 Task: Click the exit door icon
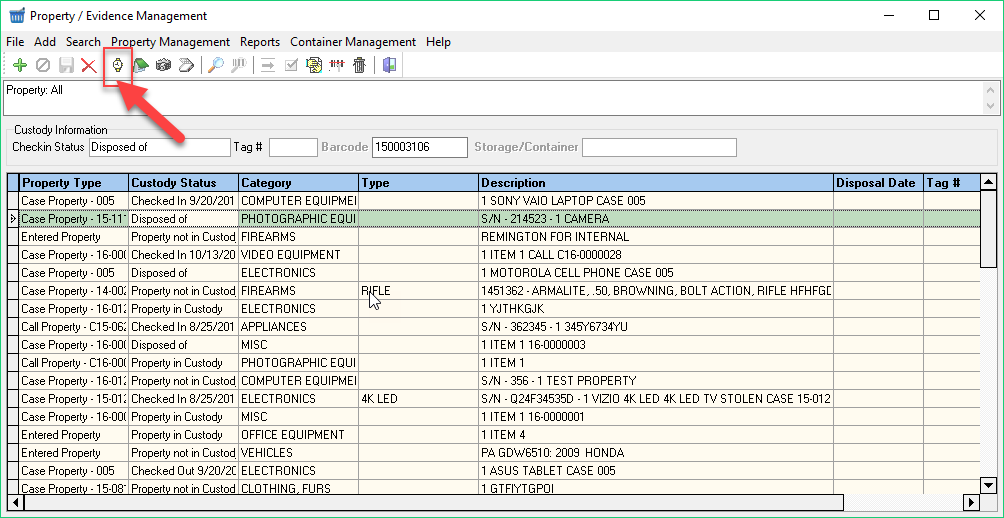[389, 66]
